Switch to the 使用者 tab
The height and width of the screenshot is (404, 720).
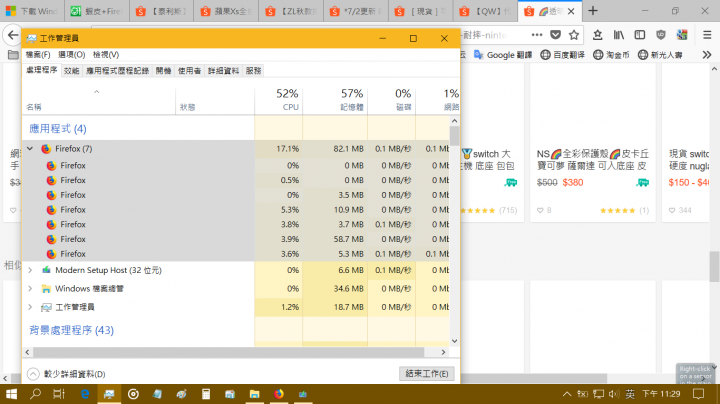click(189, 71)
